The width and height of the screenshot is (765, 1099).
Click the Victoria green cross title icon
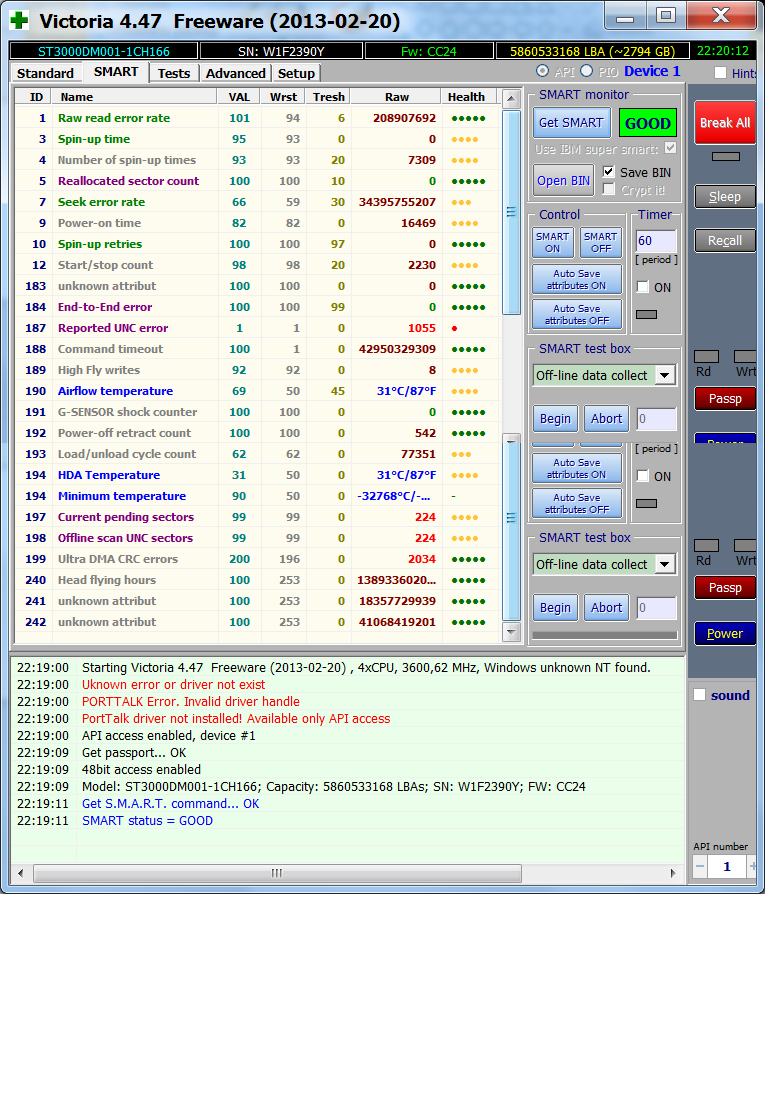click(x=19, y=20)
